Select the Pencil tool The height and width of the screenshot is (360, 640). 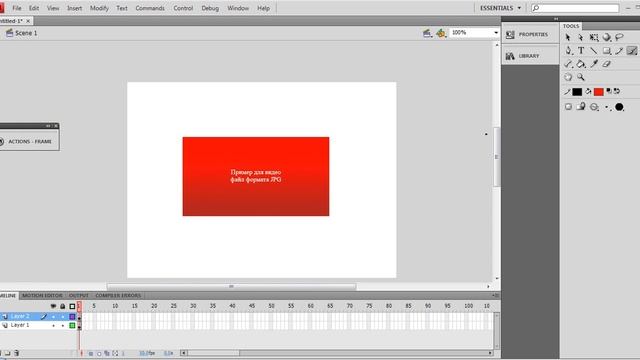pyautogui.click(x=620, y=51)
